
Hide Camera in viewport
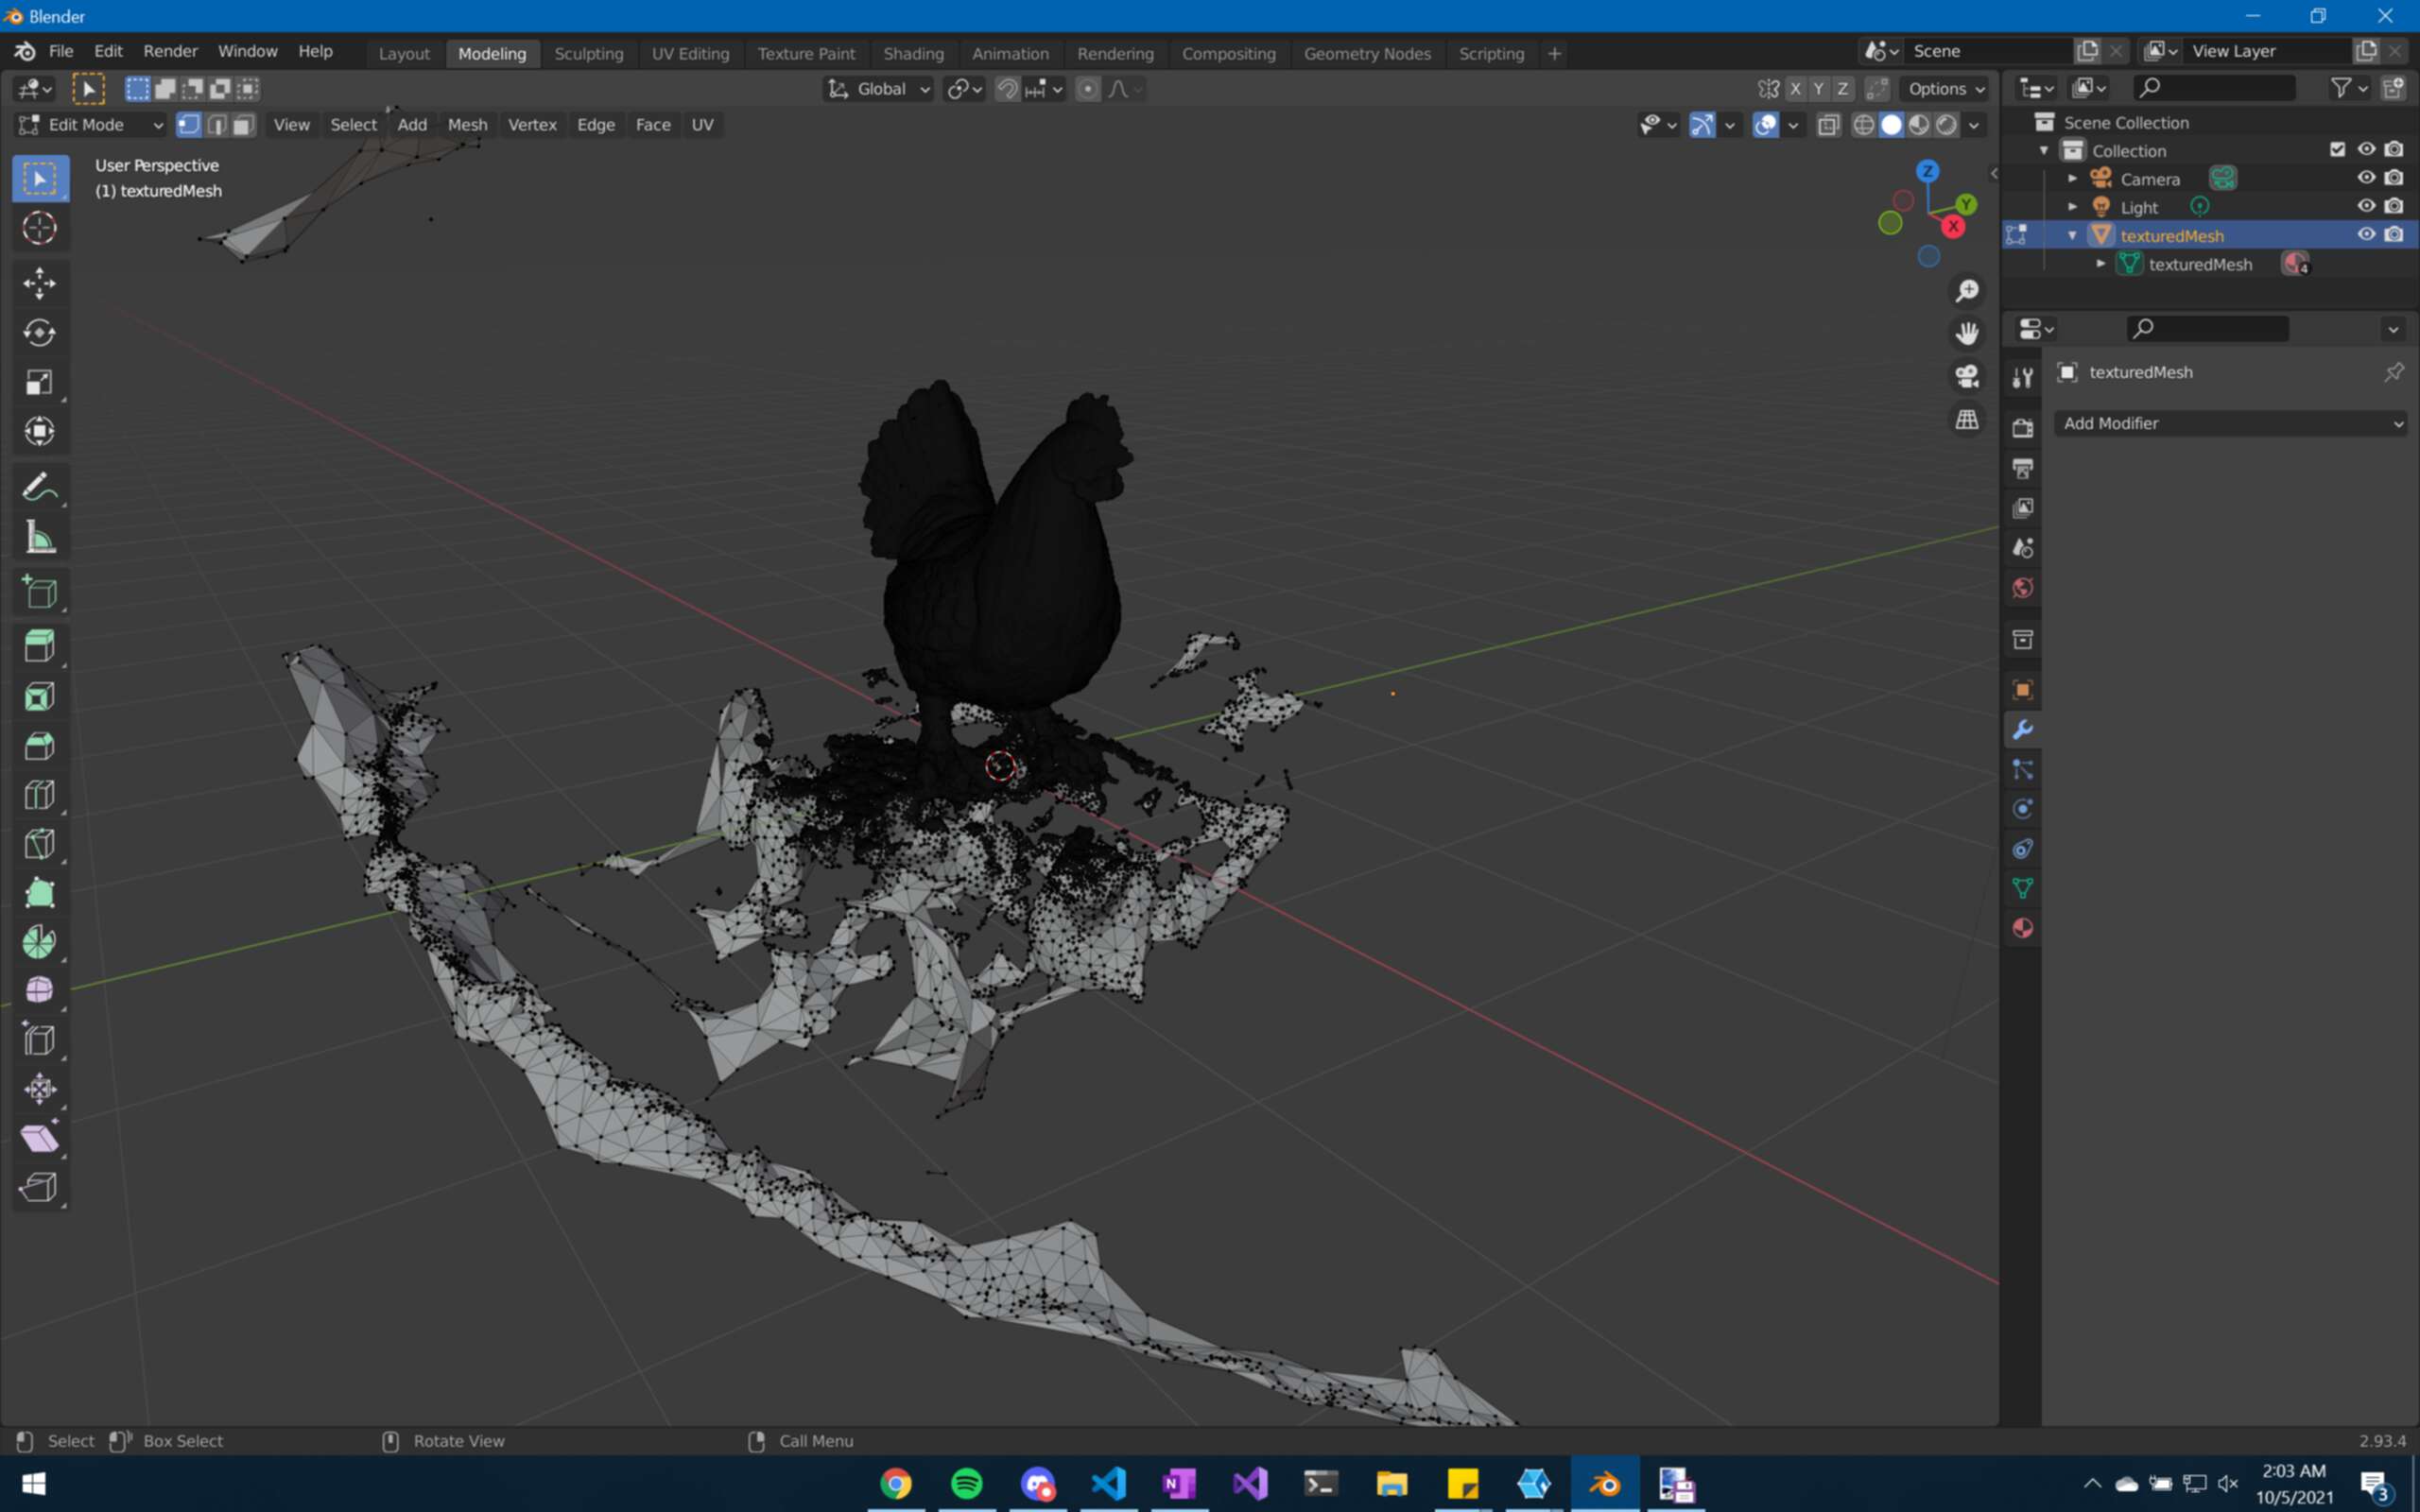coord(2365,178)
